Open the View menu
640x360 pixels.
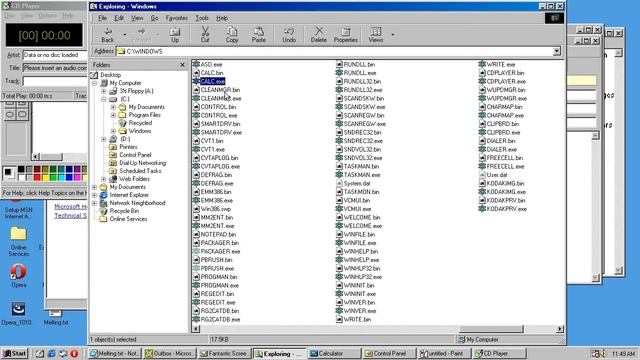pyautogui.click(x=137, y=18)
